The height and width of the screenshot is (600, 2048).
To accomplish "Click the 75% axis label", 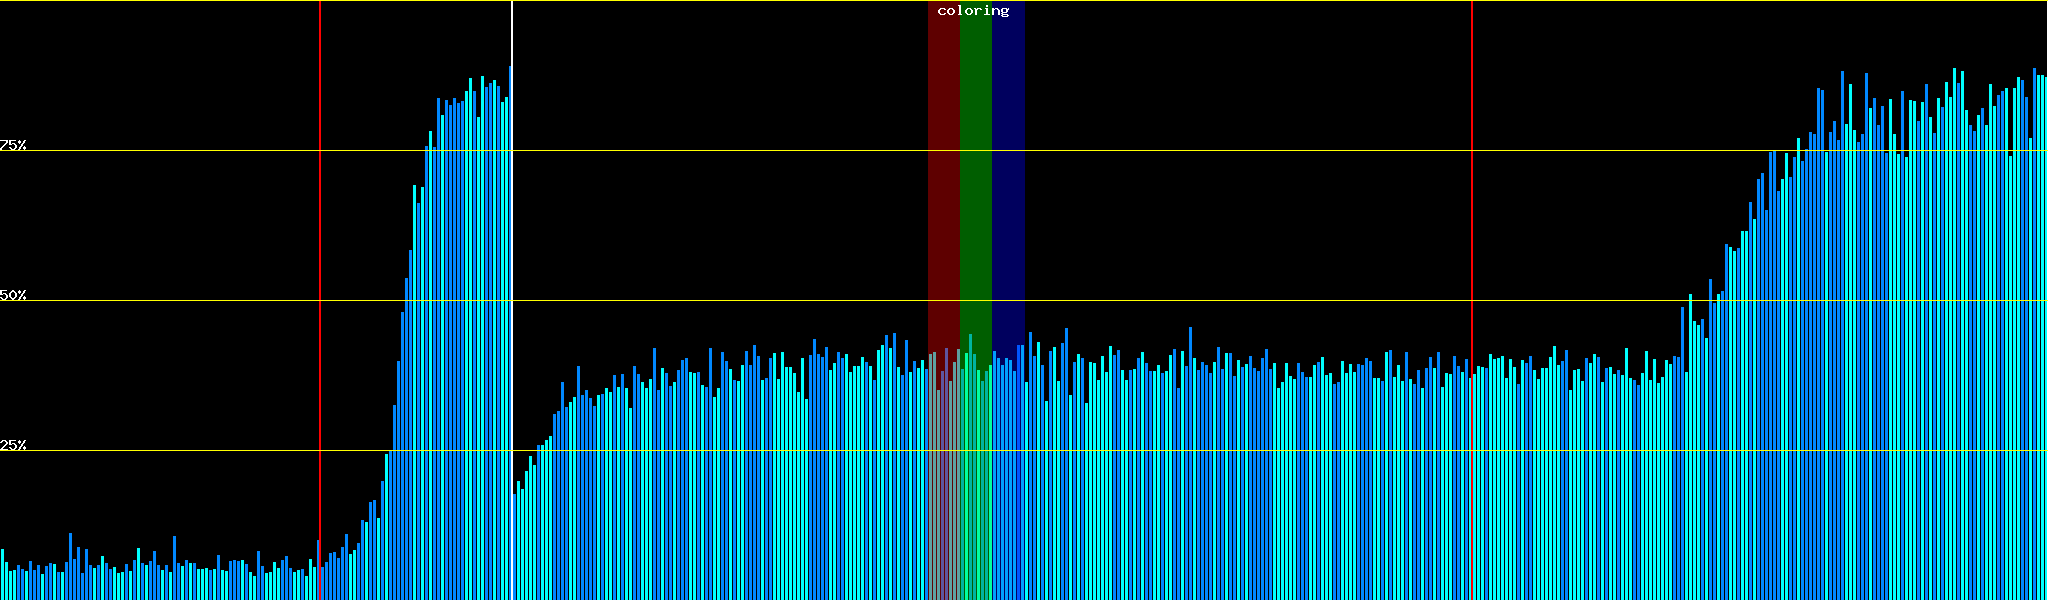I will 13,145.
